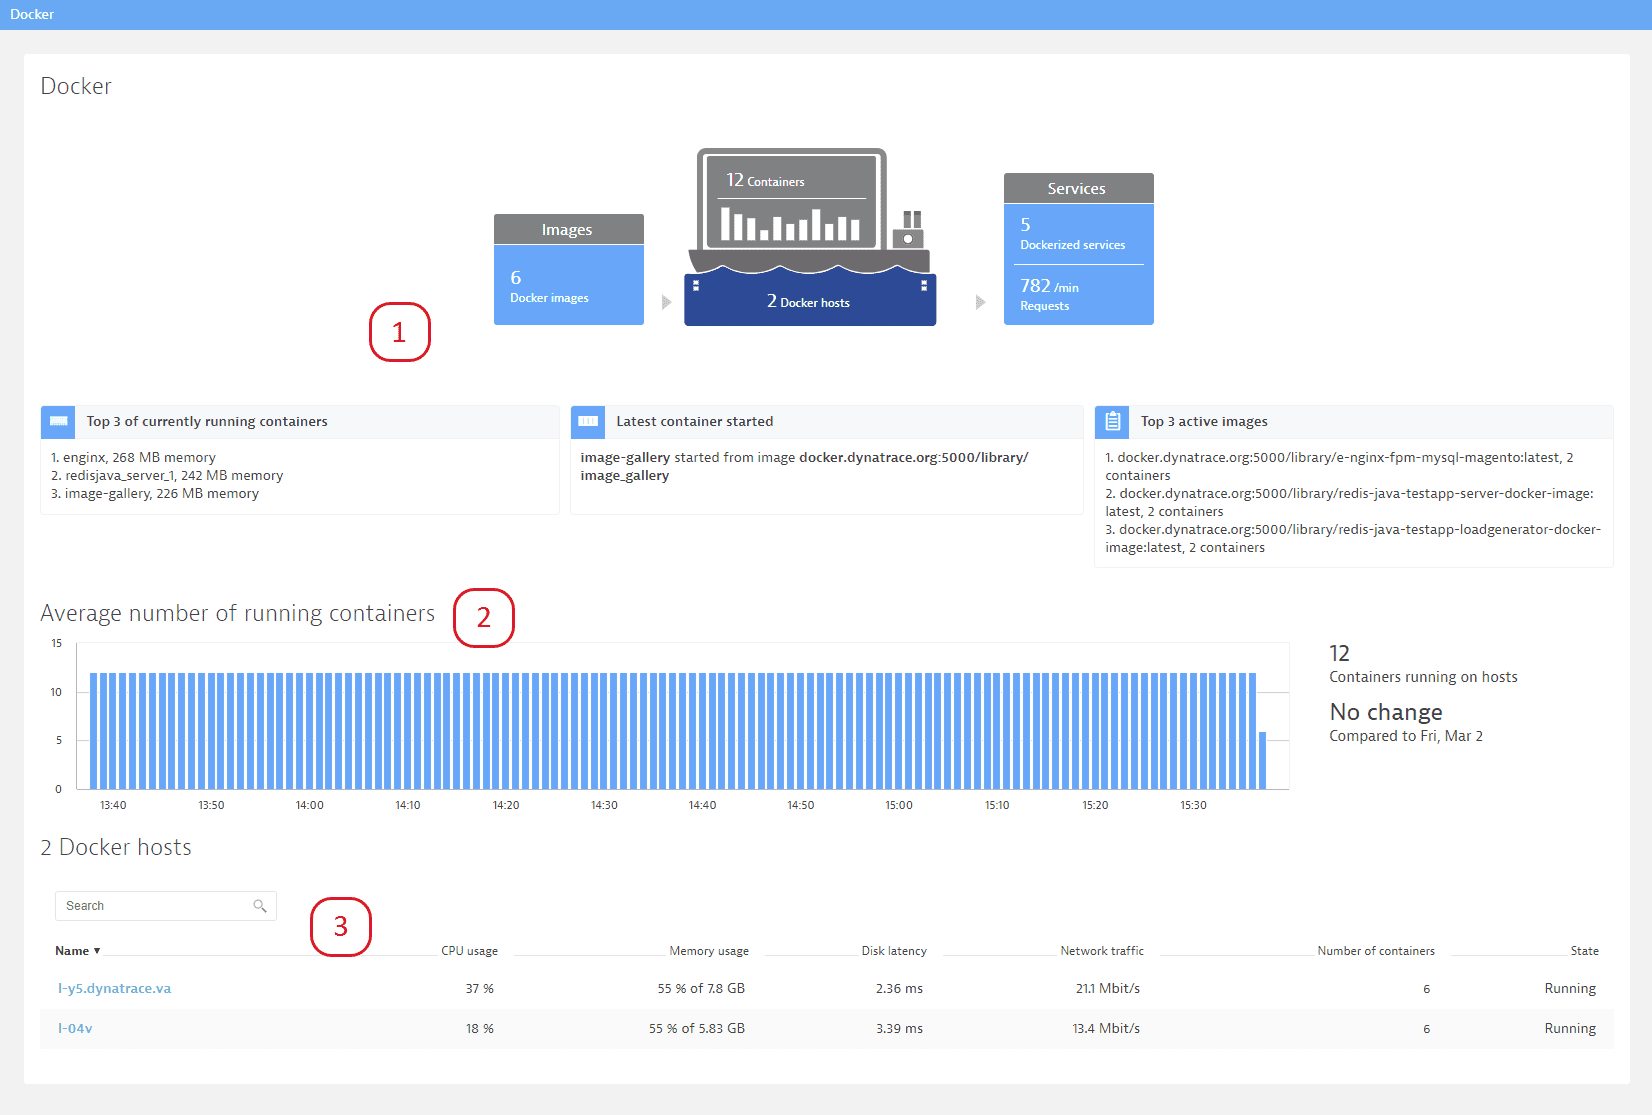The height and width of the screenshot is (1115, 1652).
Task: Sort by Memory usage column header
Action: point(709,951)
